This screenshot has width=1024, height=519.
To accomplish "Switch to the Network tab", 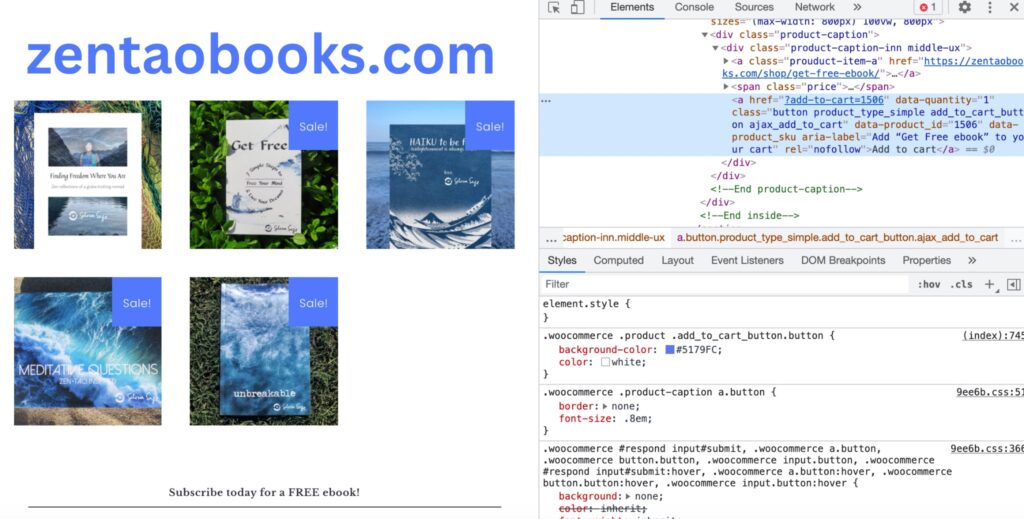I will click(814, 7).
